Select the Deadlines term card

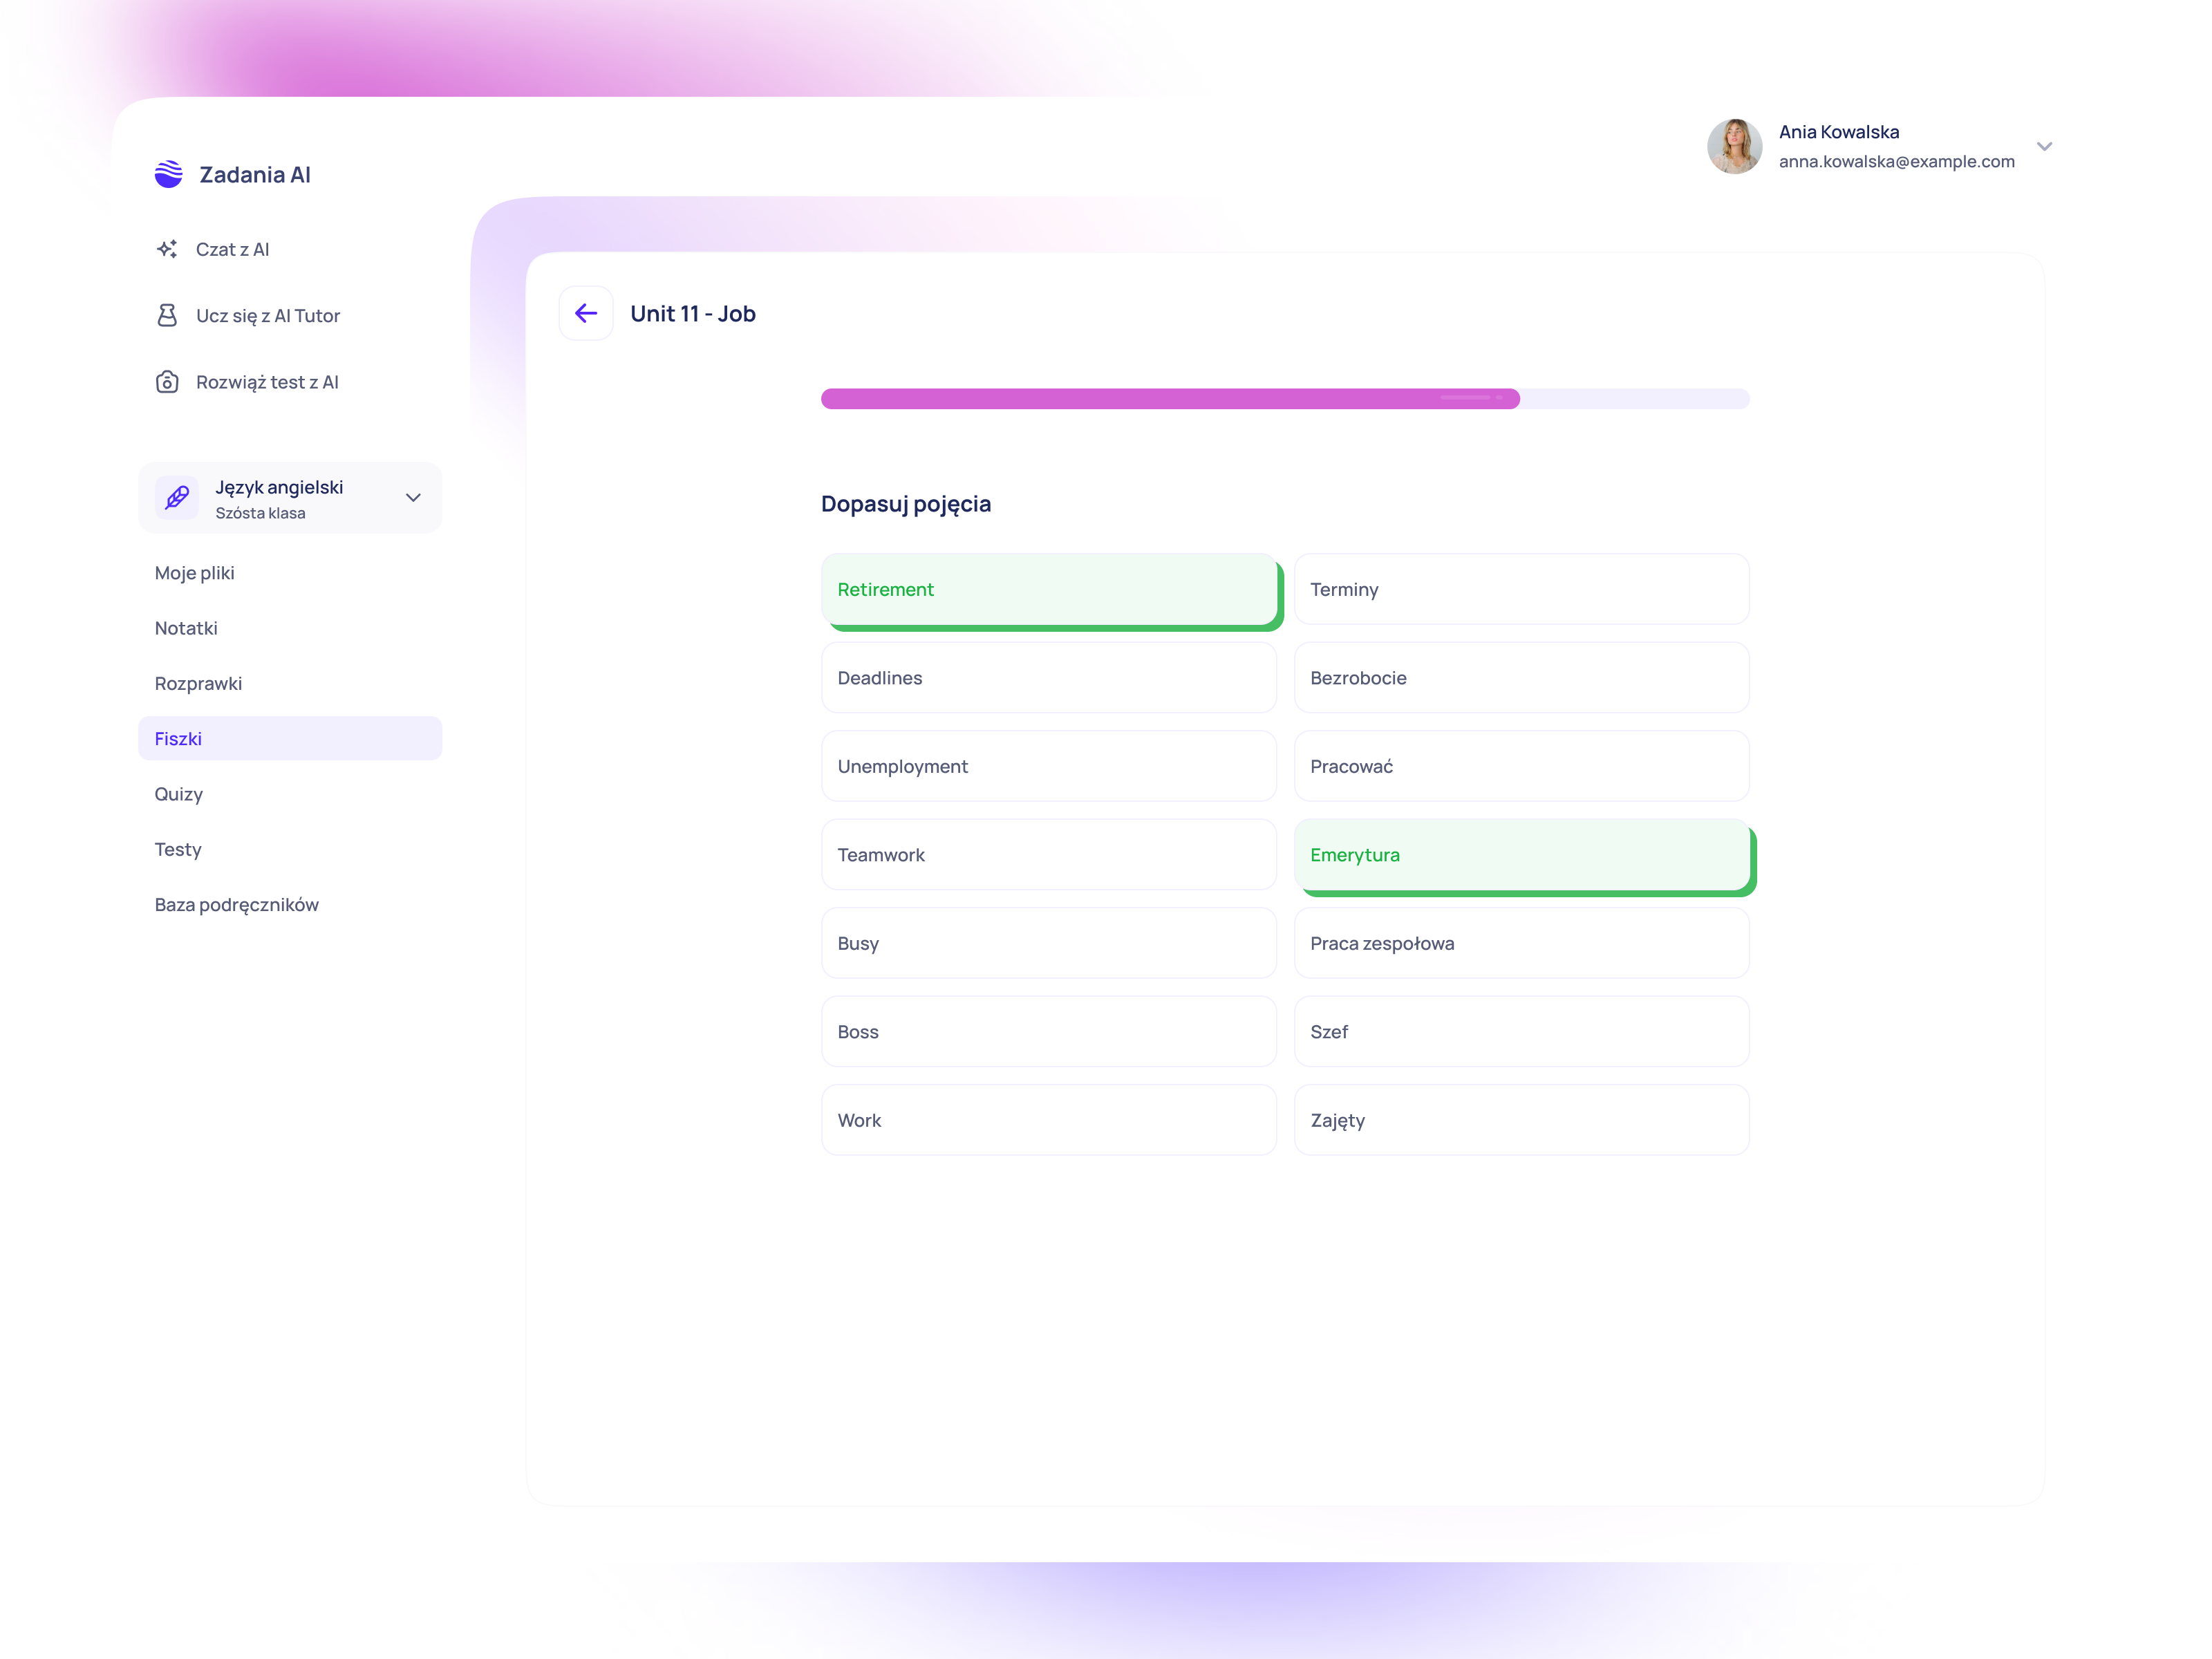1048,678
